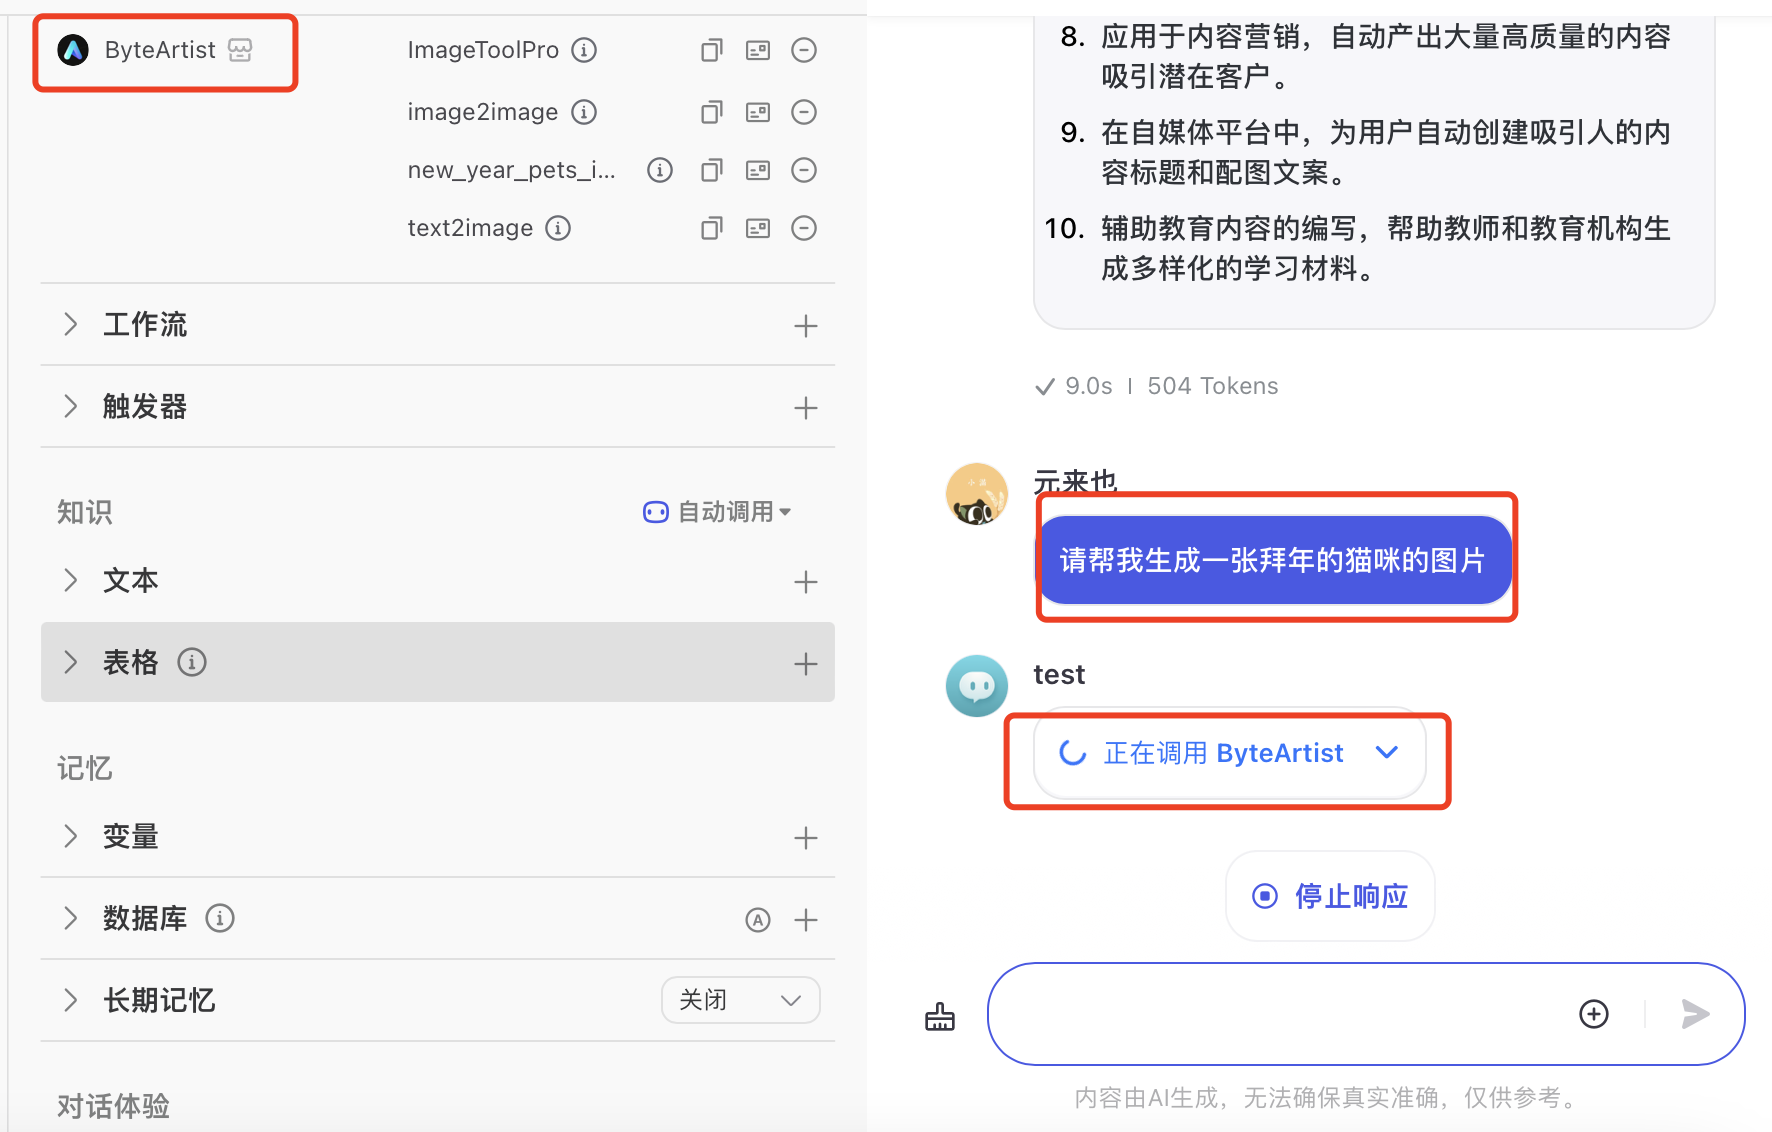Viewport: 1772px width, 1132px height.
Task: Click the ByteArtist plugin logo icon
Action: pyautogui.click(x=73, y=50)
